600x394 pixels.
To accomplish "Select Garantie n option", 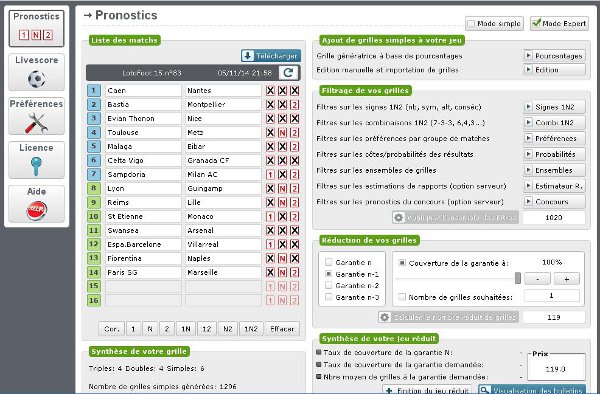I will click(x=328, y=262).
